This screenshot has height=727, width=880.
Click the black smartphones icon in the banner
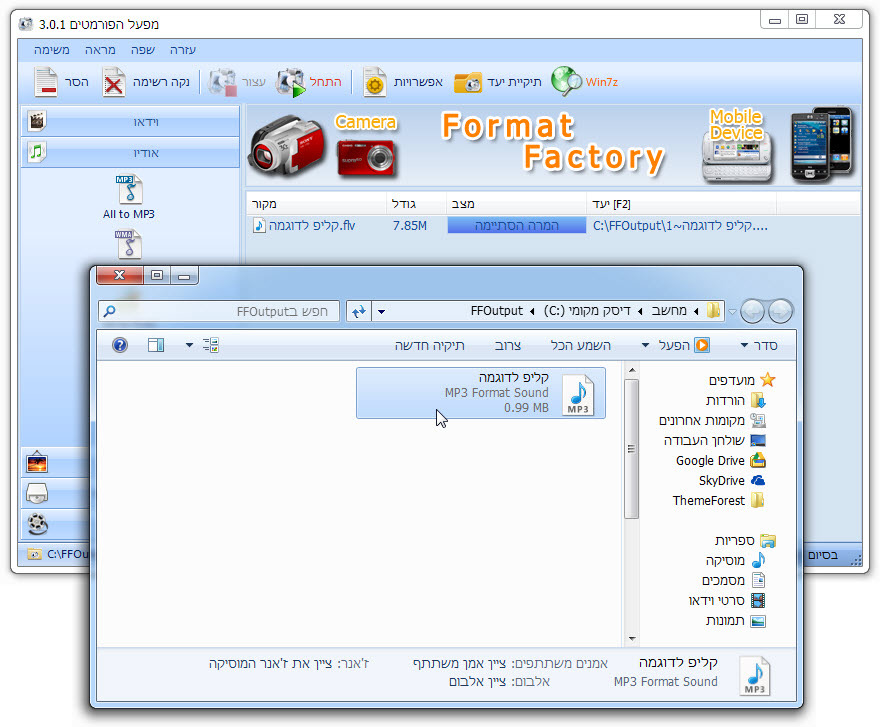[822, 144]
